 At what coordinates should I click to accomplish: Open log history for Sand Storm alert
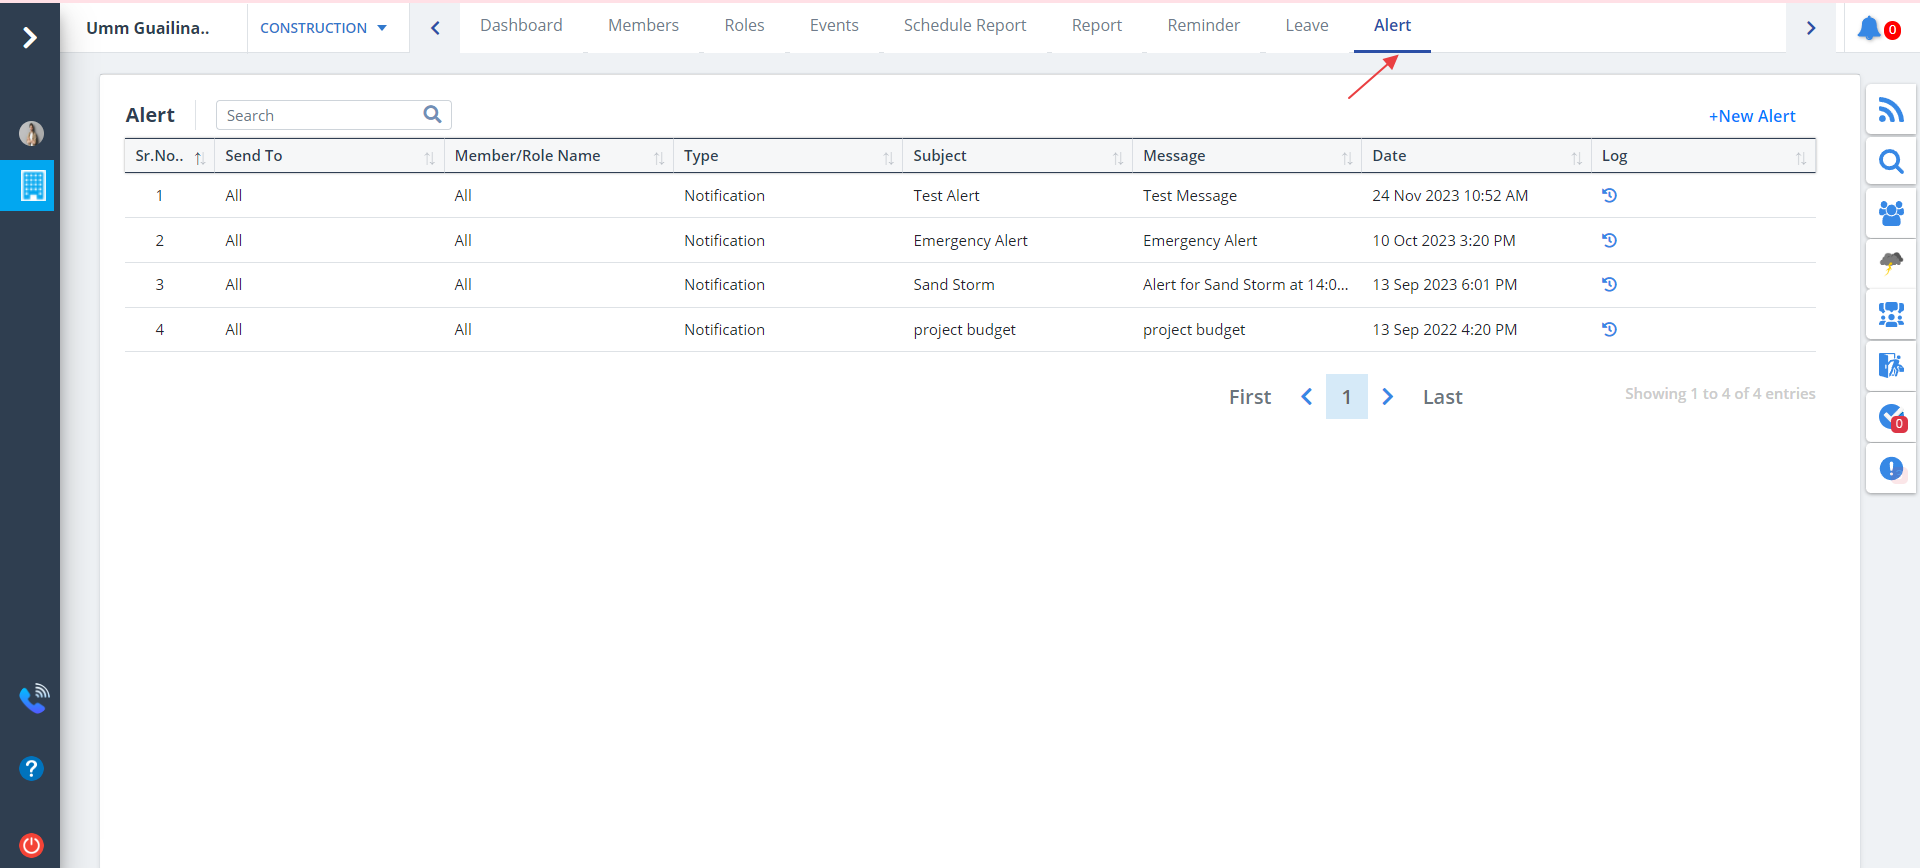point(1609,285)
